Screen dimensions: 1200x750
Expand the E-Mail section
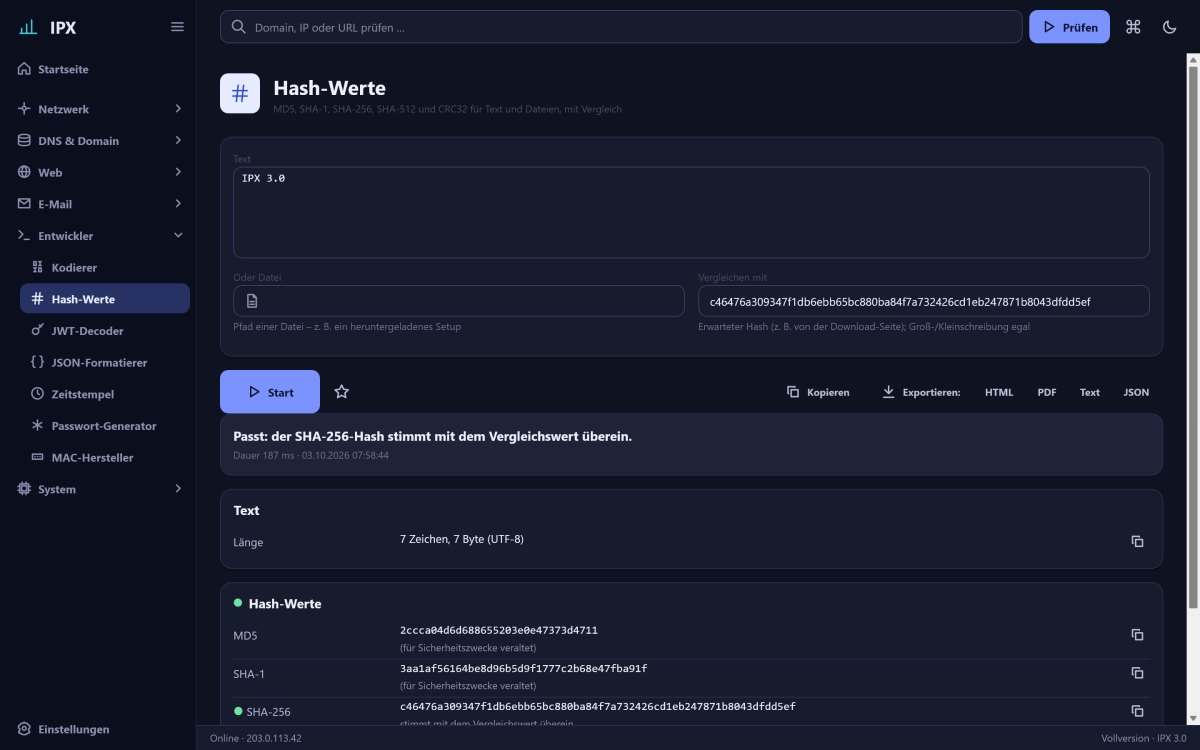(x=100, y=204)
